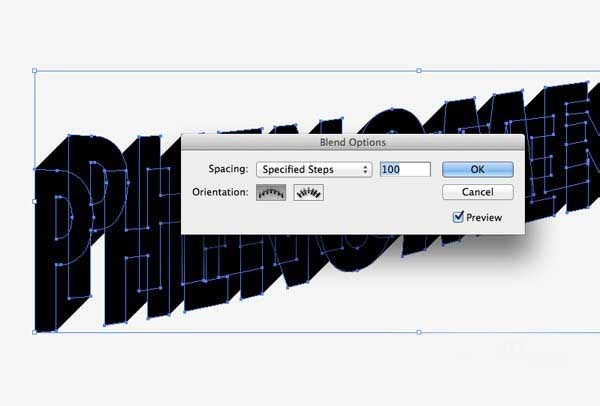Toggle the Preview checkbox

tap(458, 217)
